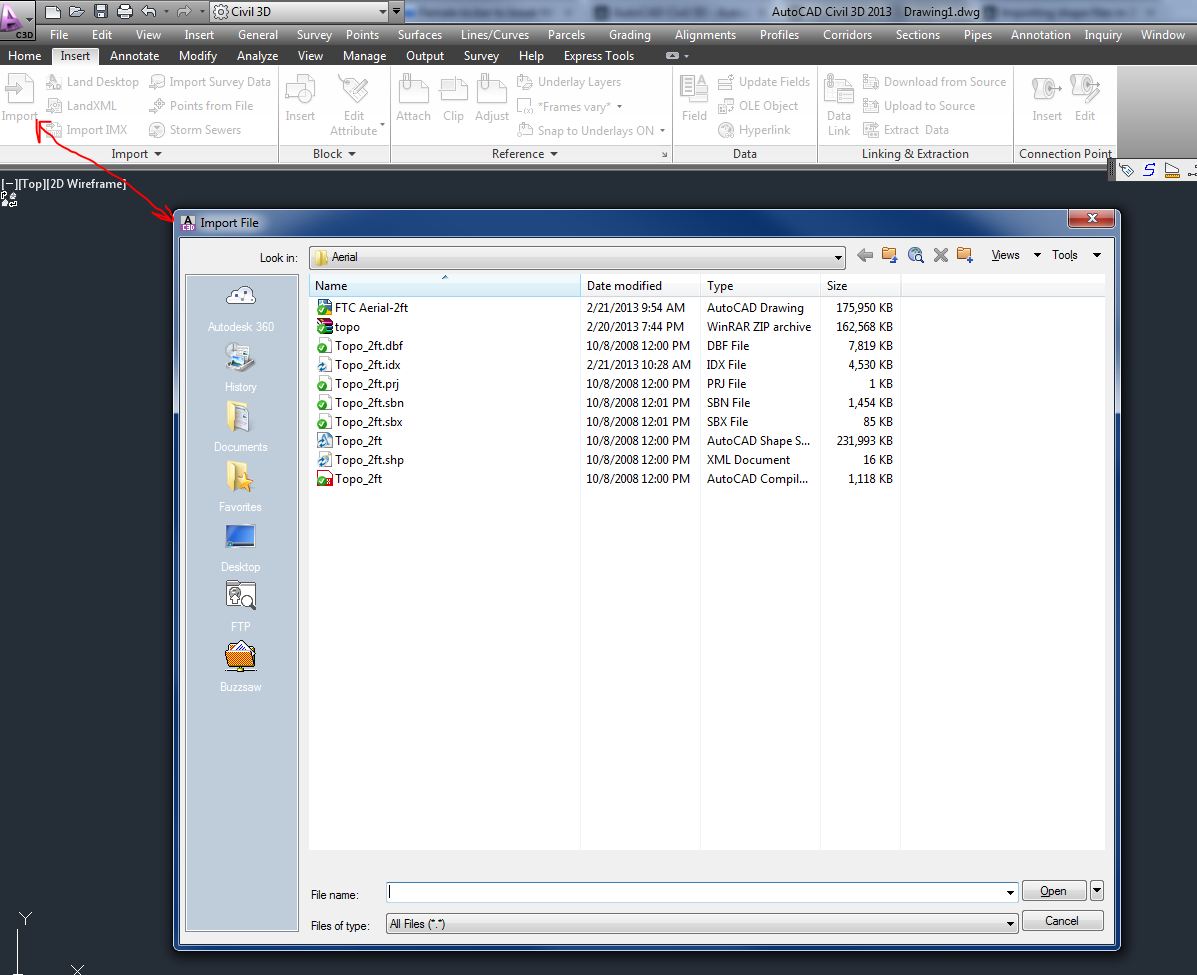Open the LandXML import tool

(84, 105)
